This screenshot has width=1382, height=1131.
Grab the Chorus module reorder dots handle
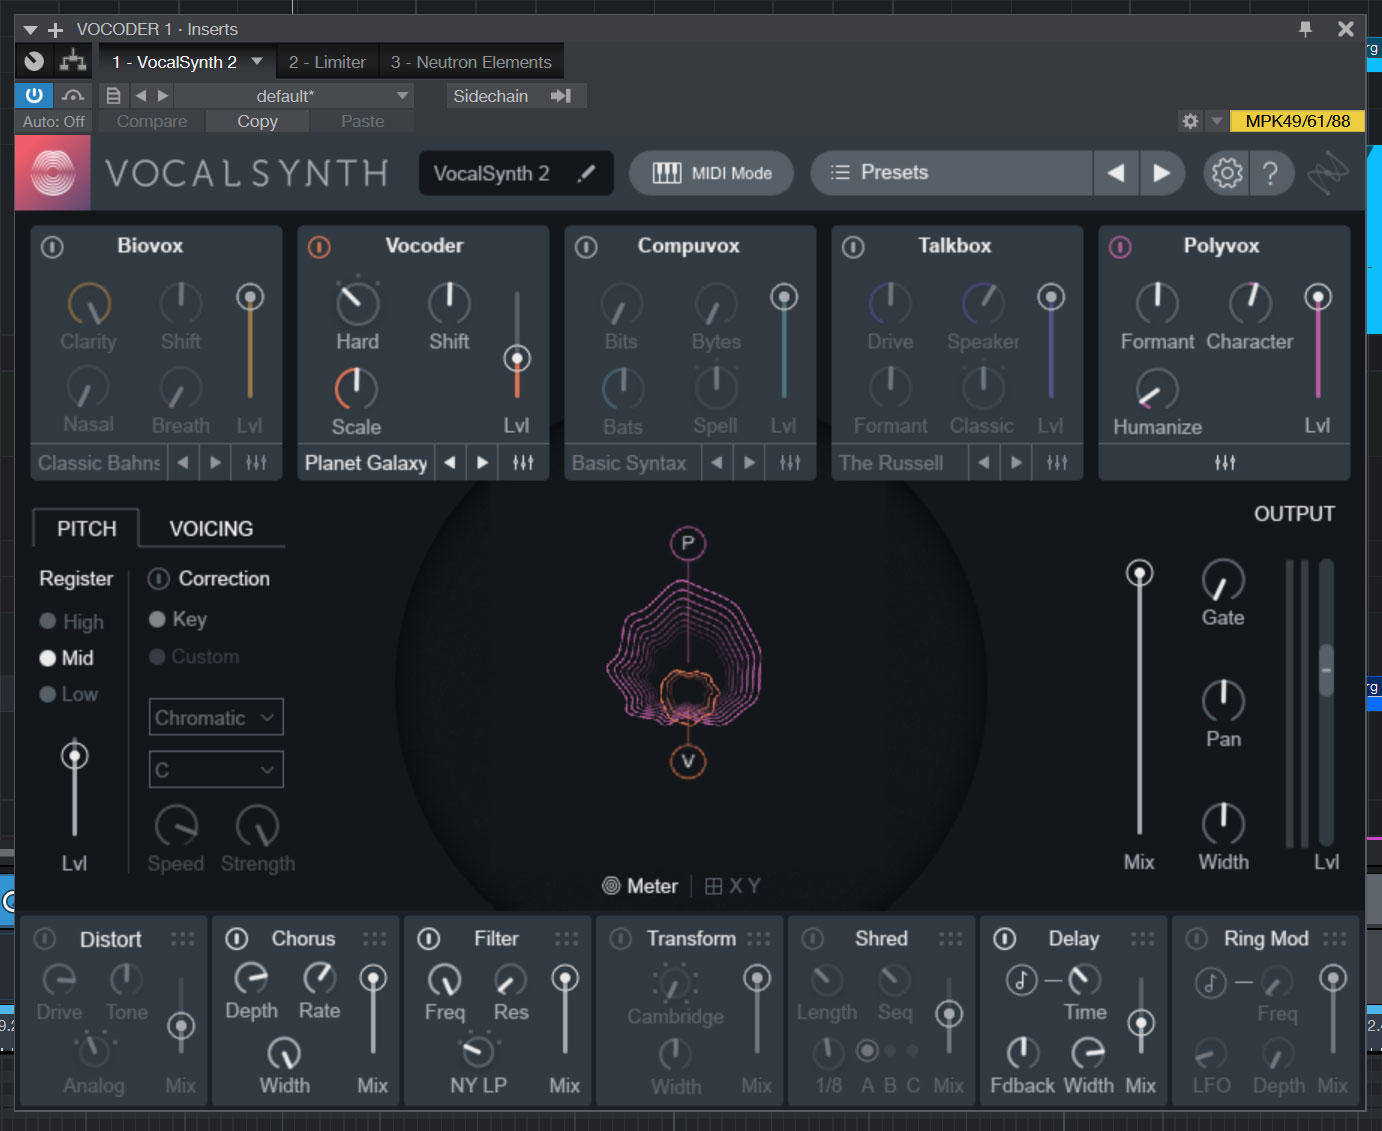[x=375, y=939]
